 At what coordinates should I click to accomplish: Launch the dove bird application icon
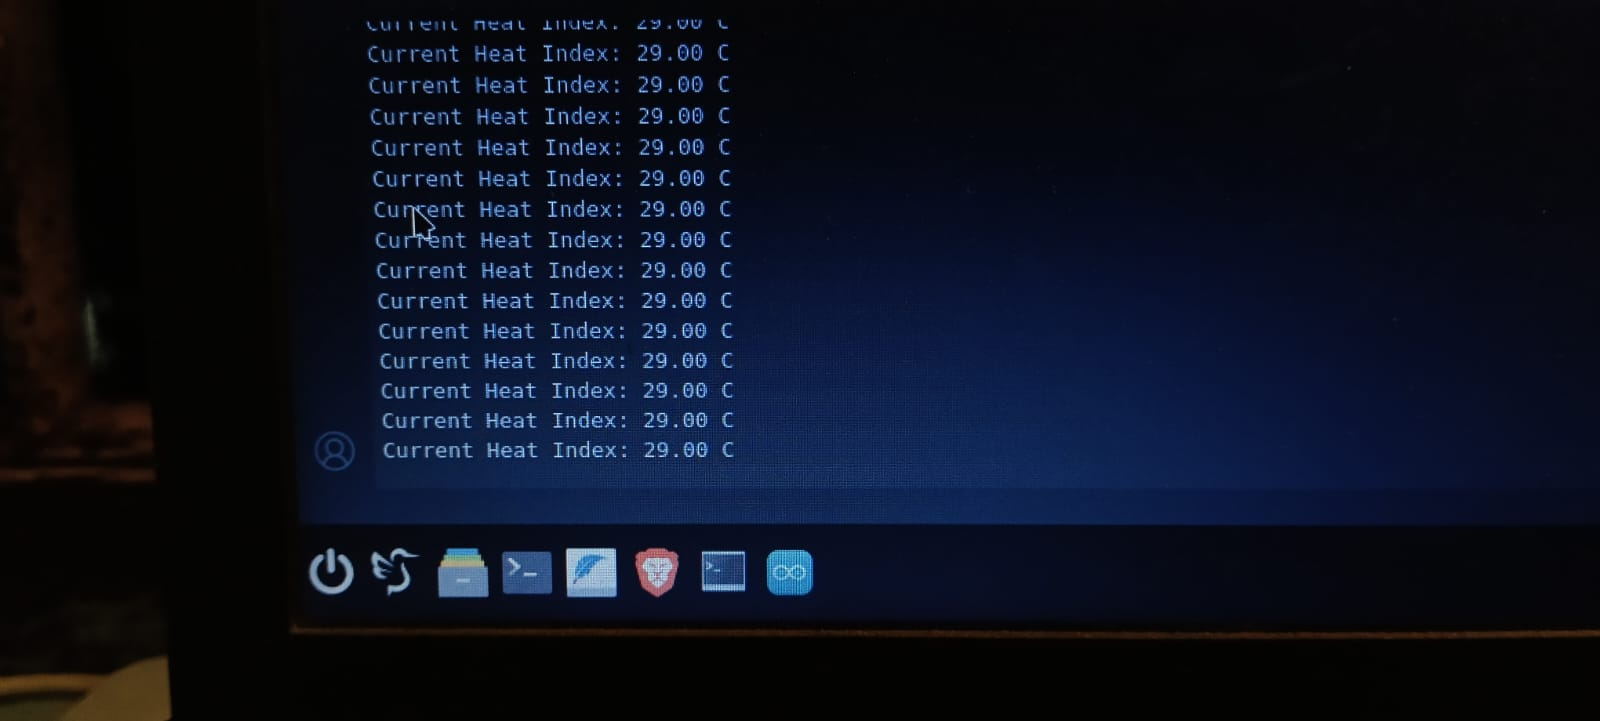coord(395,572)
